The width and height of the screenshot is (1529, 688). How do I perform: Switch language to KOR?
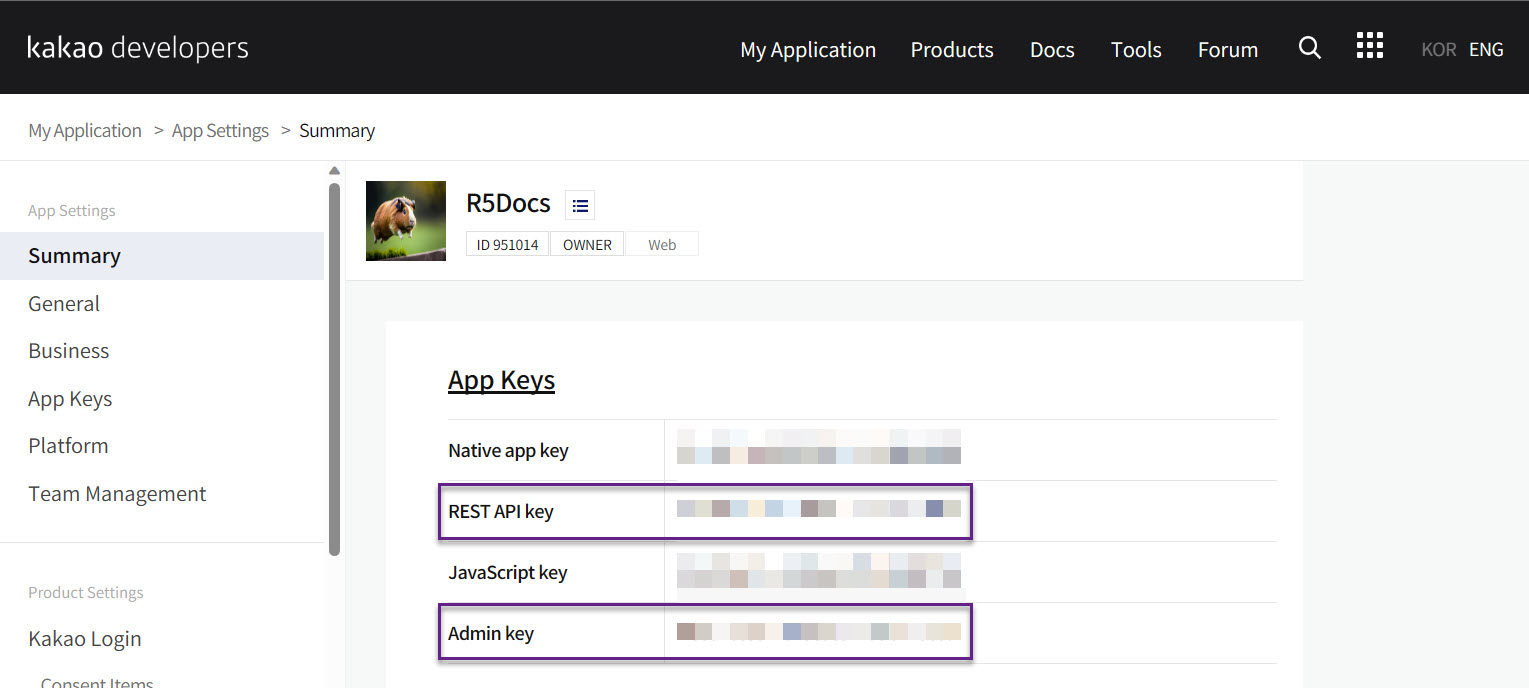1438,50
